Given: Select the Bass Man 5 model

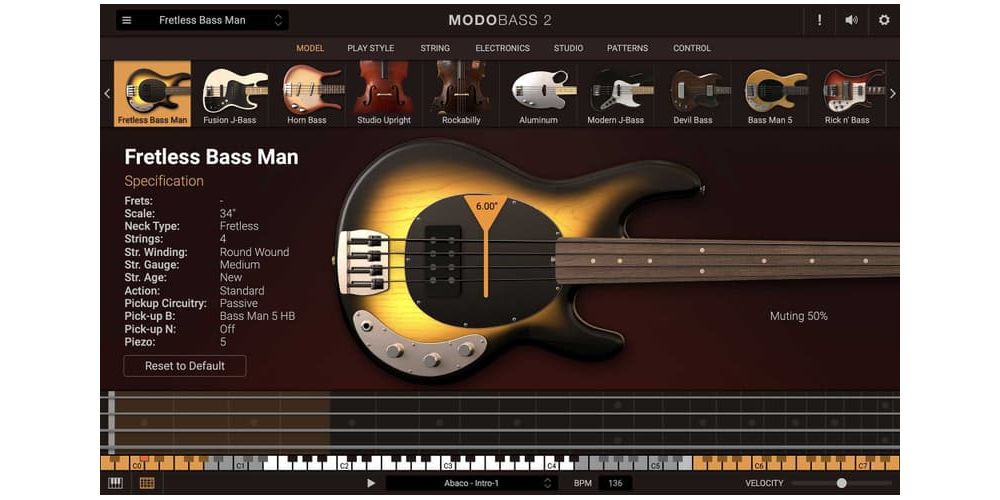Looking at the screenshot, I should 770,94.
